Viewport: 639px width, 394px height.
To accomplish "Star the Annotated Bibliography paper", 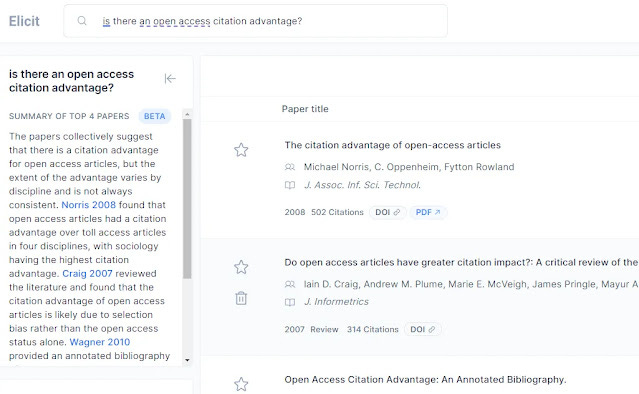I will pyautogui.click(x=241, y=384).
